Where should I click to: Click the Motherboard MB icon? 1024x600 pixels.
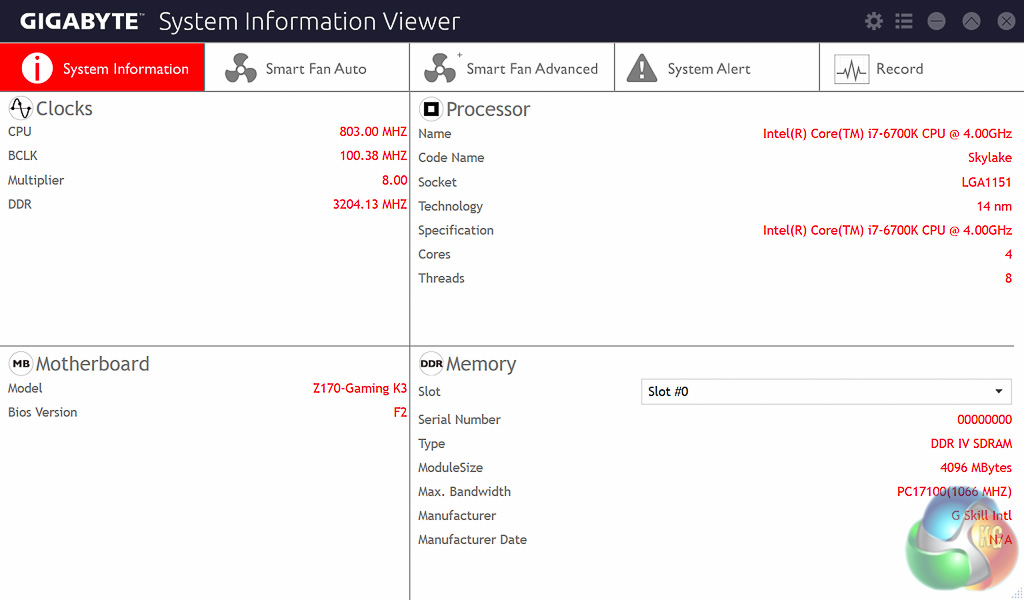pyautogui.click(x=20, y=363)
